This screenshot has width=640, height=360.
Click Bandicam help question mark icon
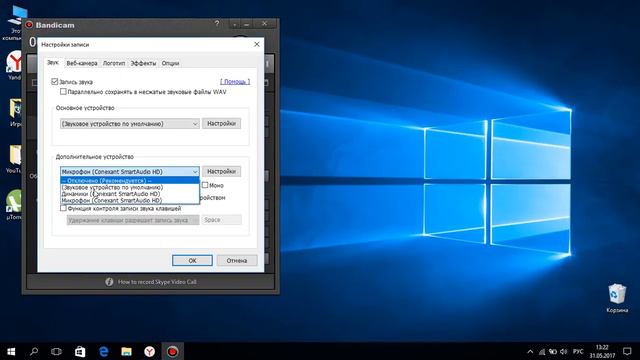point(217,24)
